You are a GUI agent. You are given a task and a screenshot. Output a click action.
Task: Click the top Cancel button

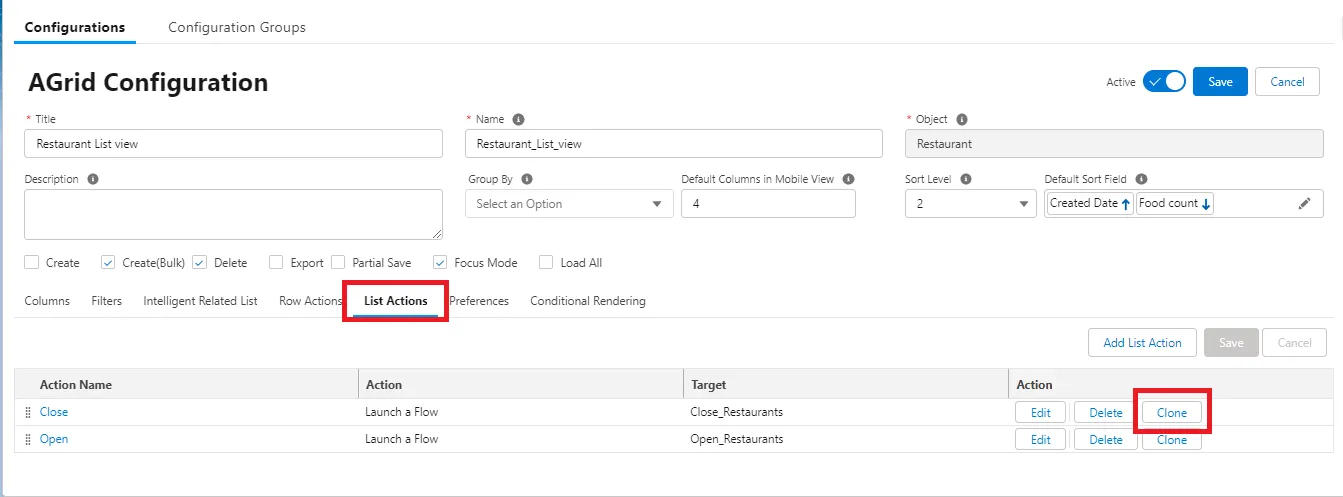click(x=1287, y=82)
